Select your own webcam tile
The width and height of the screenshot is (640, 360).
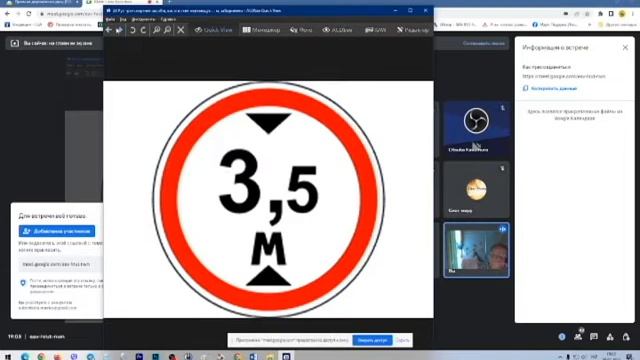[476, 250]
